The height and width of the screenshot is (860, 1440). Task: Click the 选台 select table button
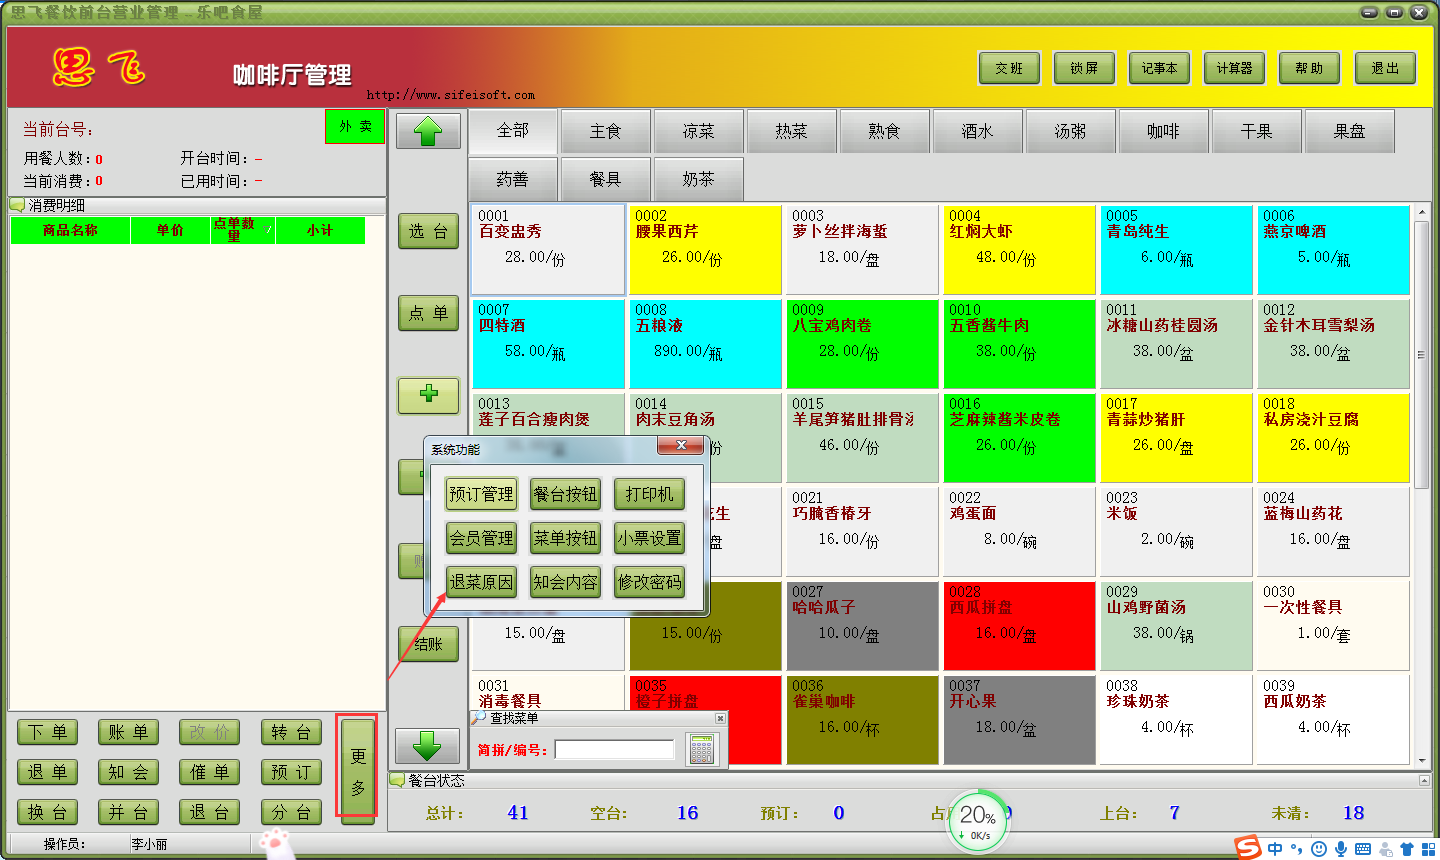428,231
